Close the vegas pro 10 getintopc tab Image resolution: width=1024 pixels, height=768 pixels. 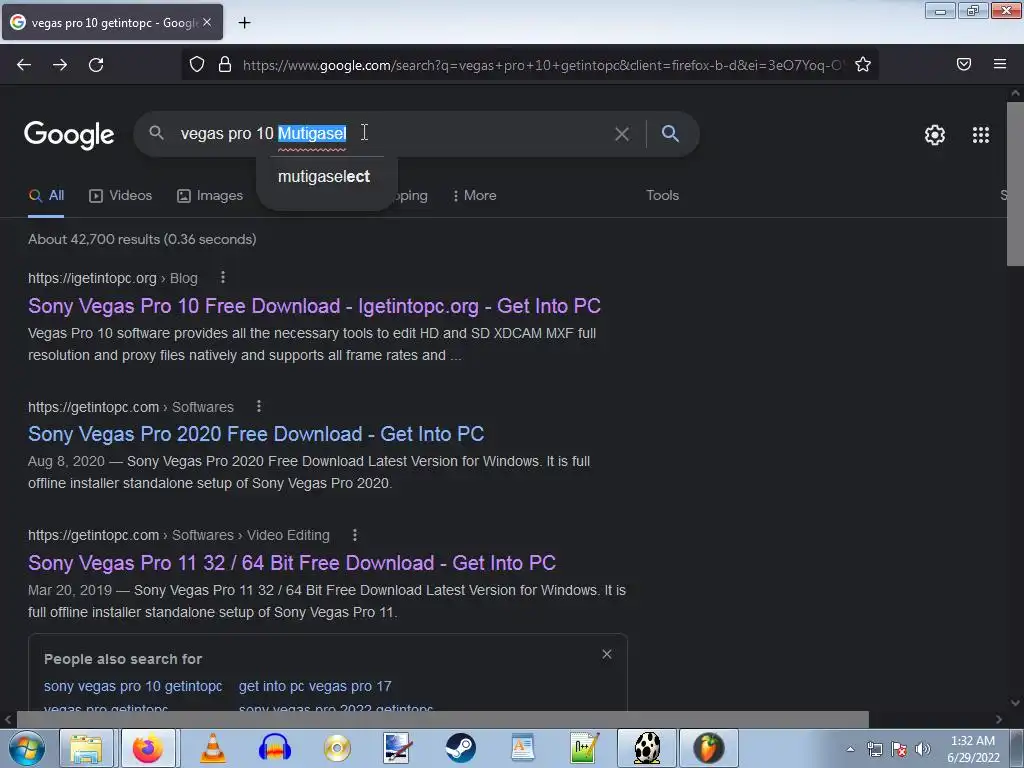[207, 22]
